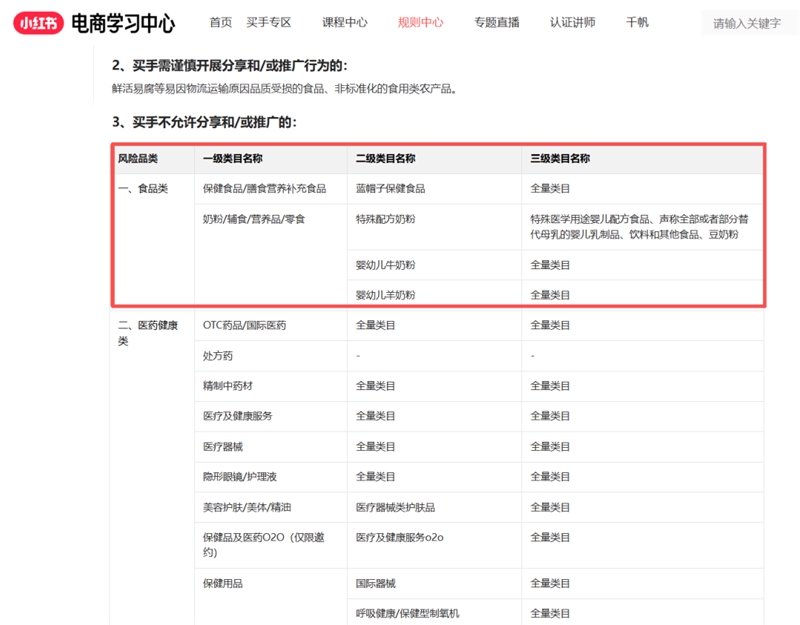The height and width of the screenshot is (625, 800).
Task: Go to the 首页 nav item
Action: [x=220, y=22]
